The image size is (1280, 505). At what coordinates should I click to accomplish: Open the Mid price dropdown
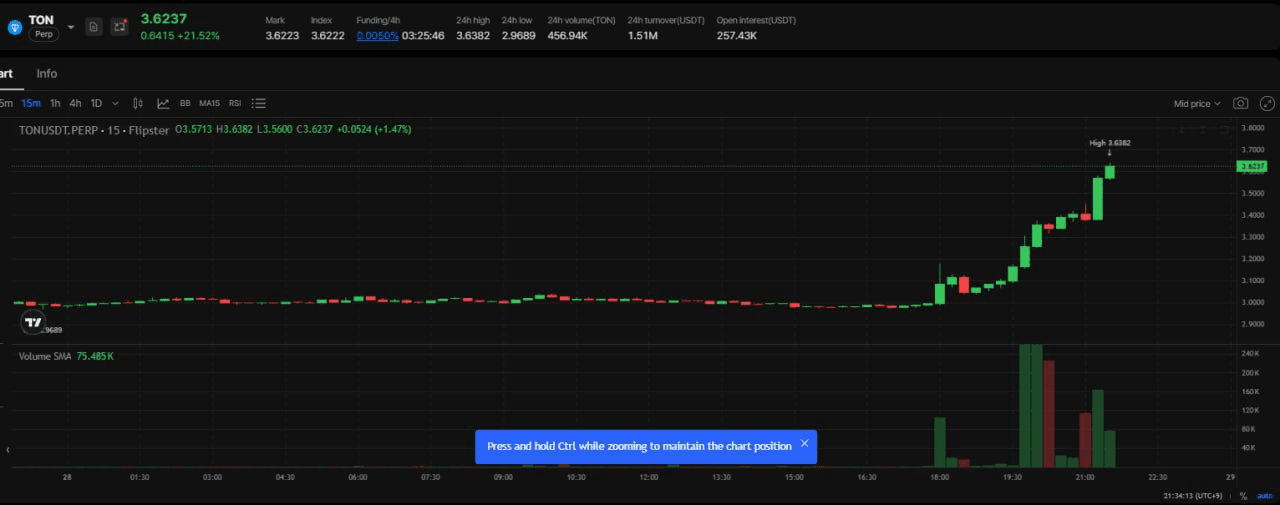tap(1197, 103)
